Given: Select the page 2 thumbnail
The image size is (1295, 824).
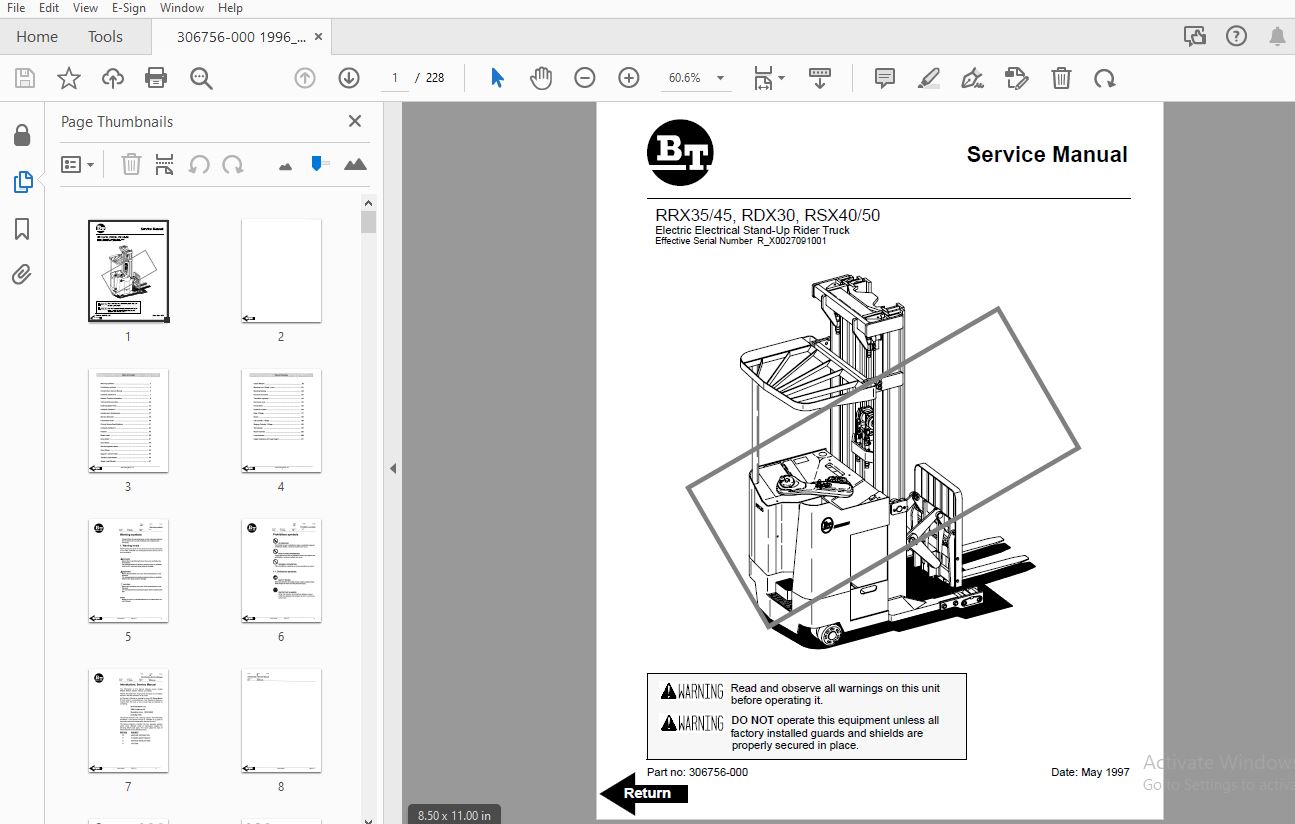Looking at the screenshot, I should pos(281,271).
